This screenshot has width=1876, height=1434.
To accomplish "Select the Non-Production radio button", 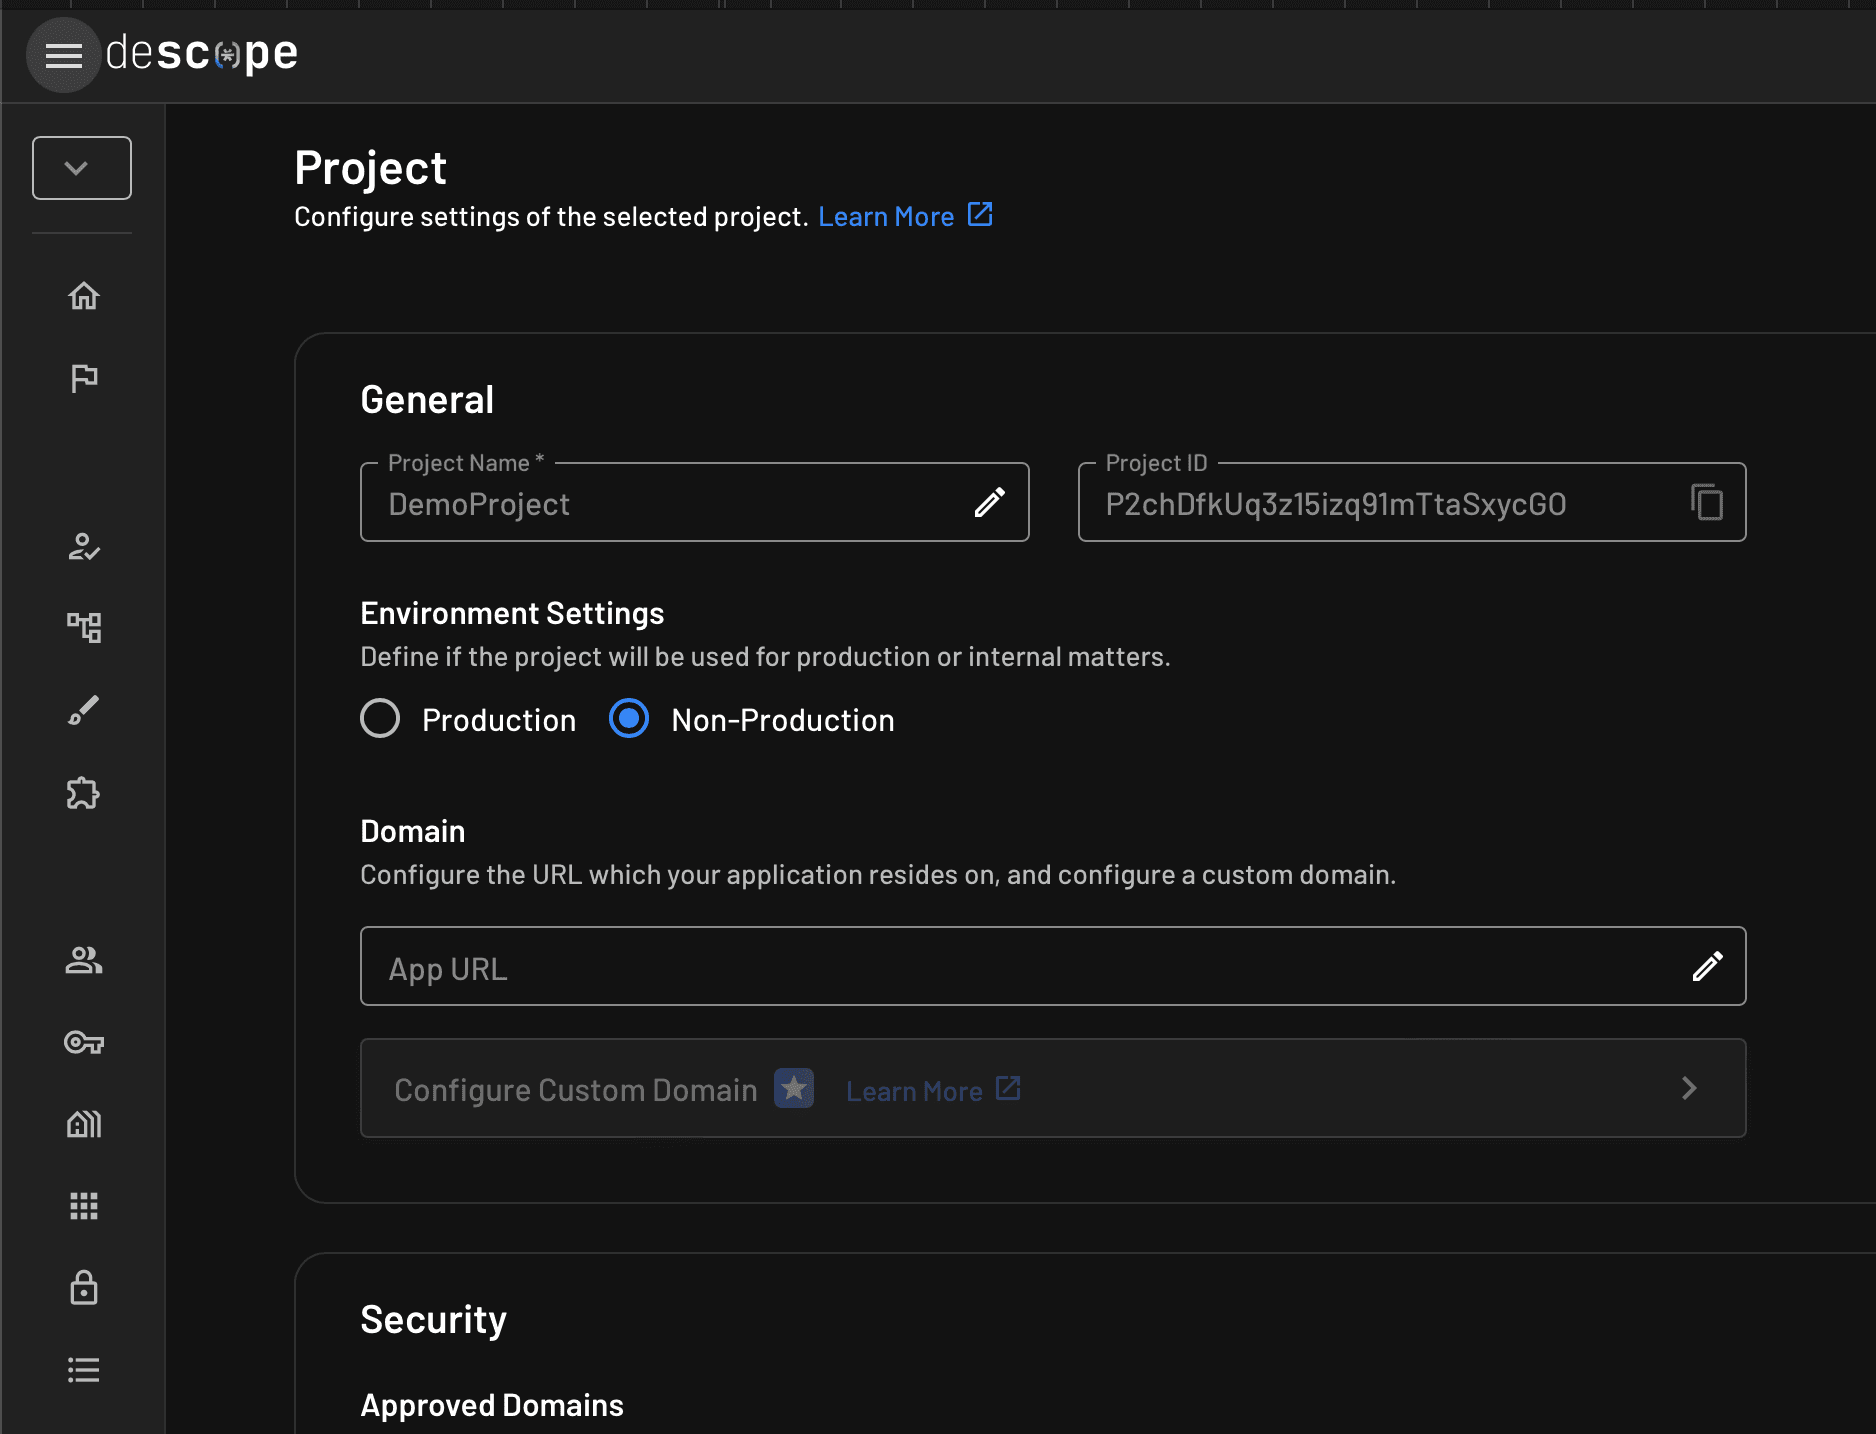I will (x=628, y=719).
